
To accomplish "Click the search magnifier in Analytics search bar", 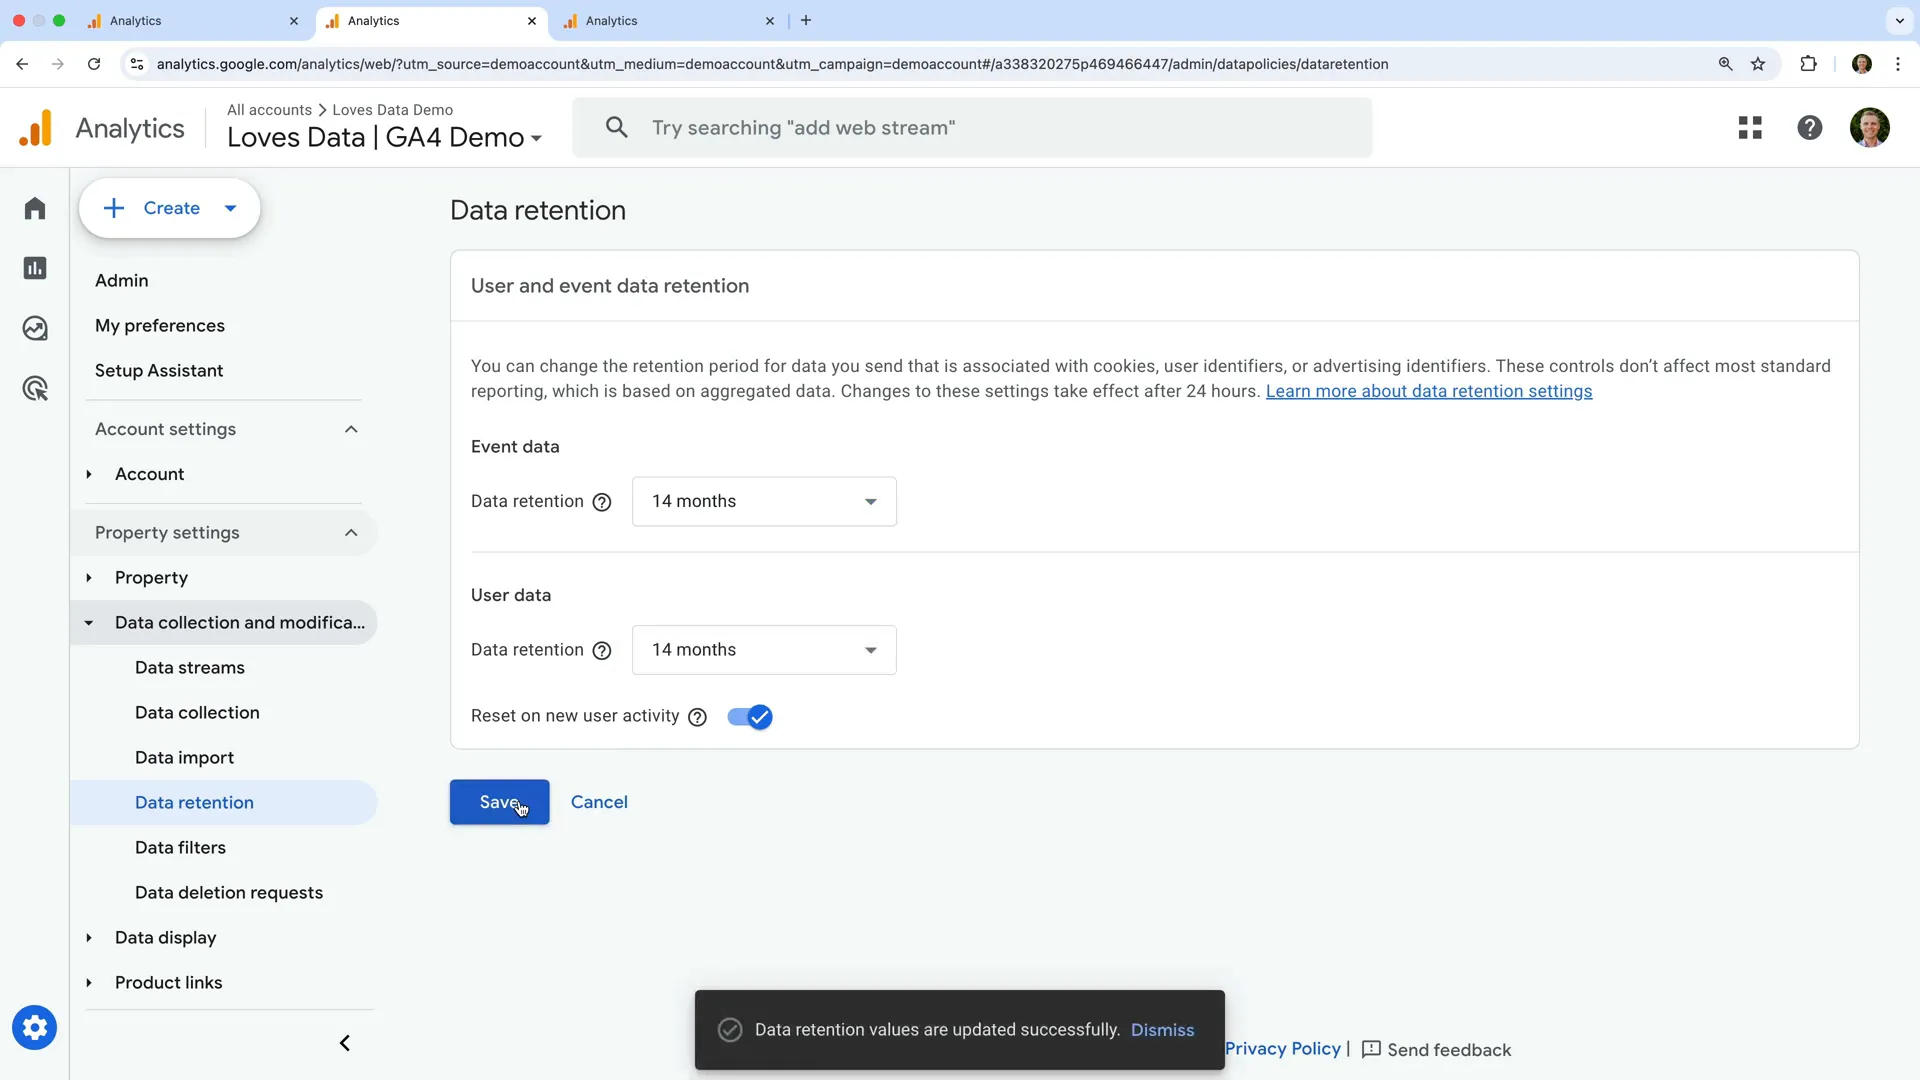I will pos(617,127).
